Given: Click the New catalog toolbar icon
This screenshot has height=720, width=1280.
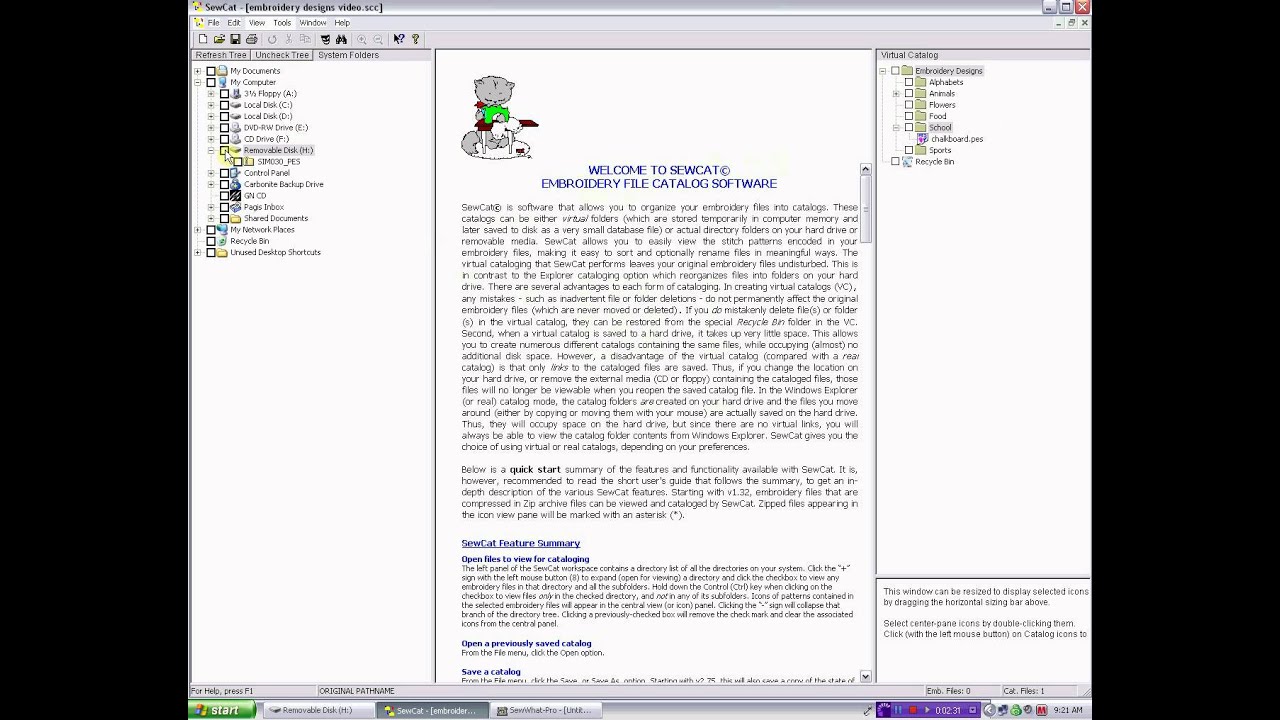Looking at the screenshot, I should coord(203,39).
